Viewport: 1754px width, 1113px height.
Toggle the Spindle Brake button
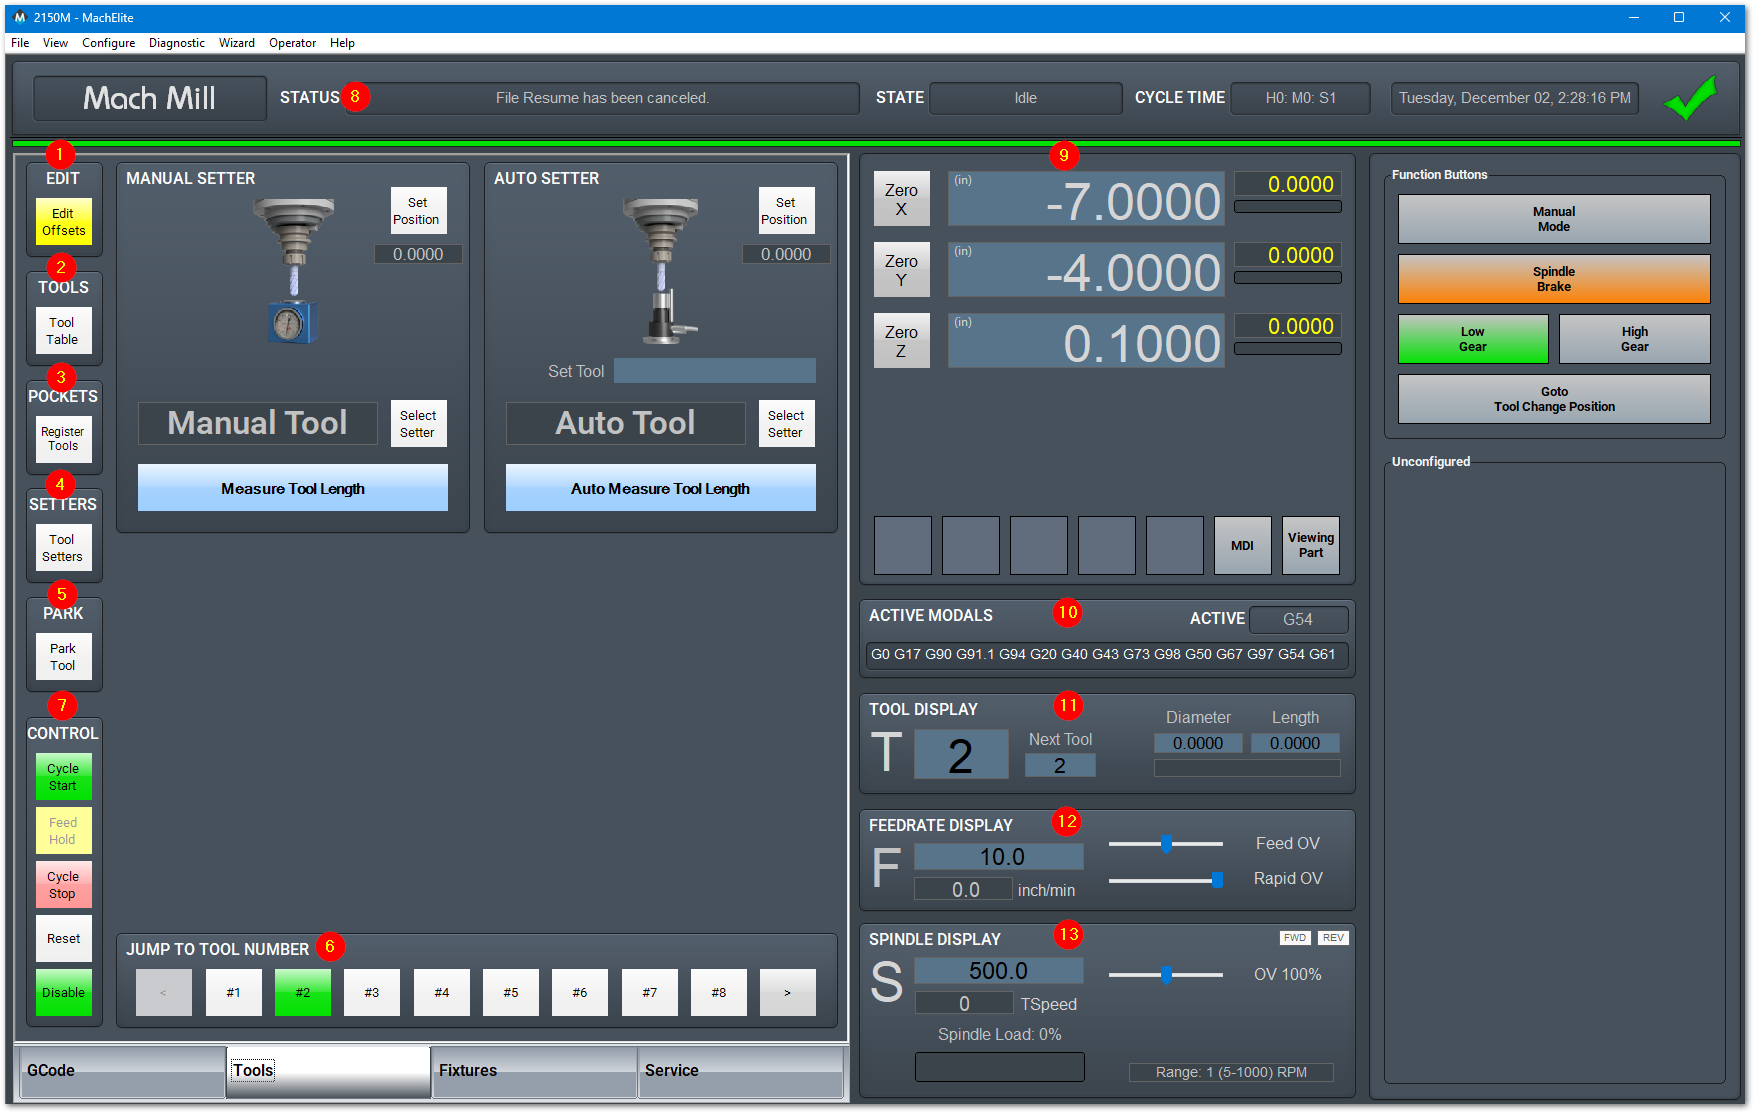point(1554,279)
